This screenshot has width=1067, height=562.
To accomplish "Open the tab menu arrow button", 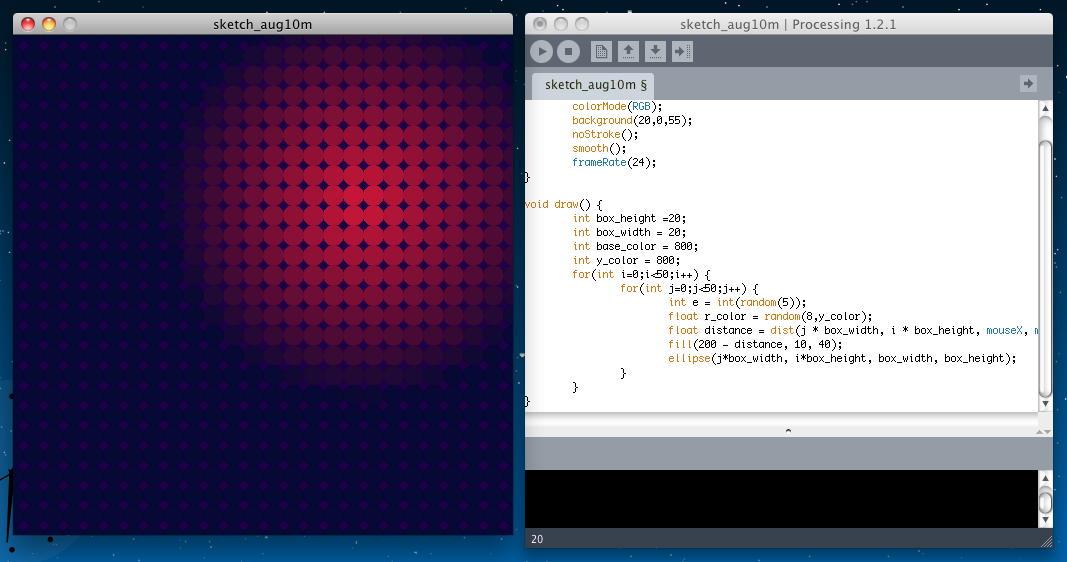I will (1028, 84).
